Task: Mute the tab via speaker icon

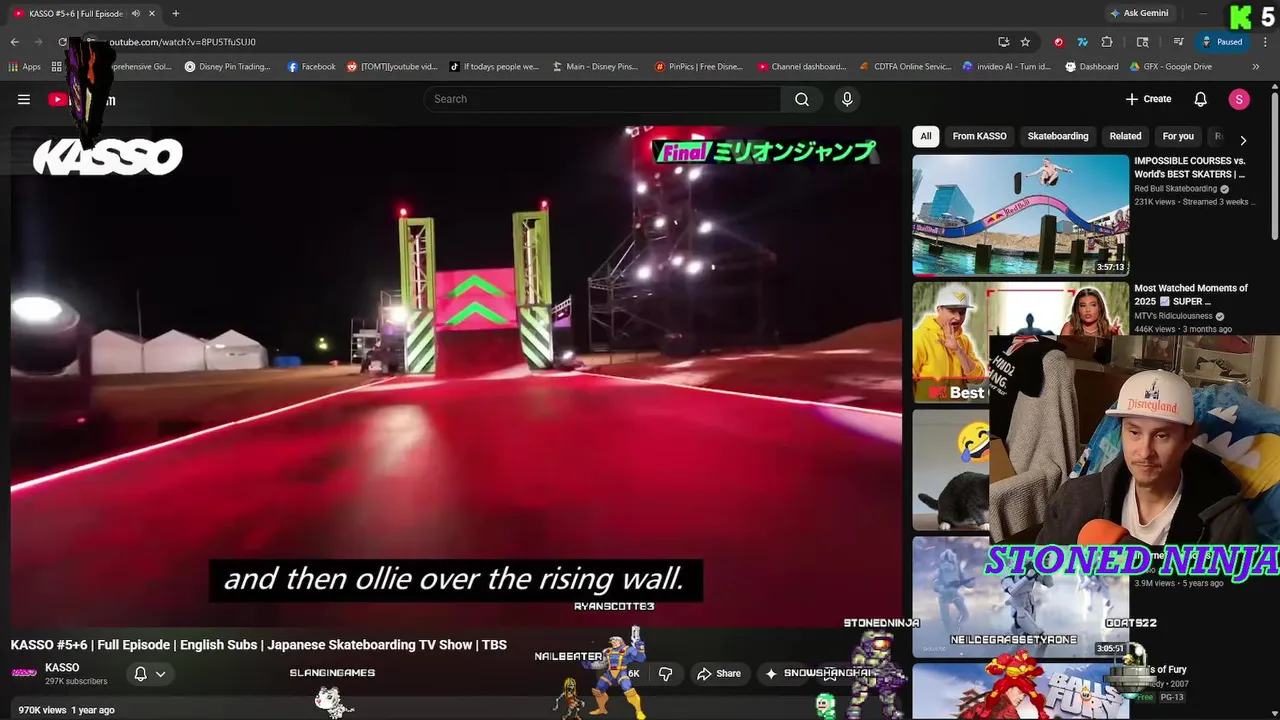Action: click(x=135, y=13)
